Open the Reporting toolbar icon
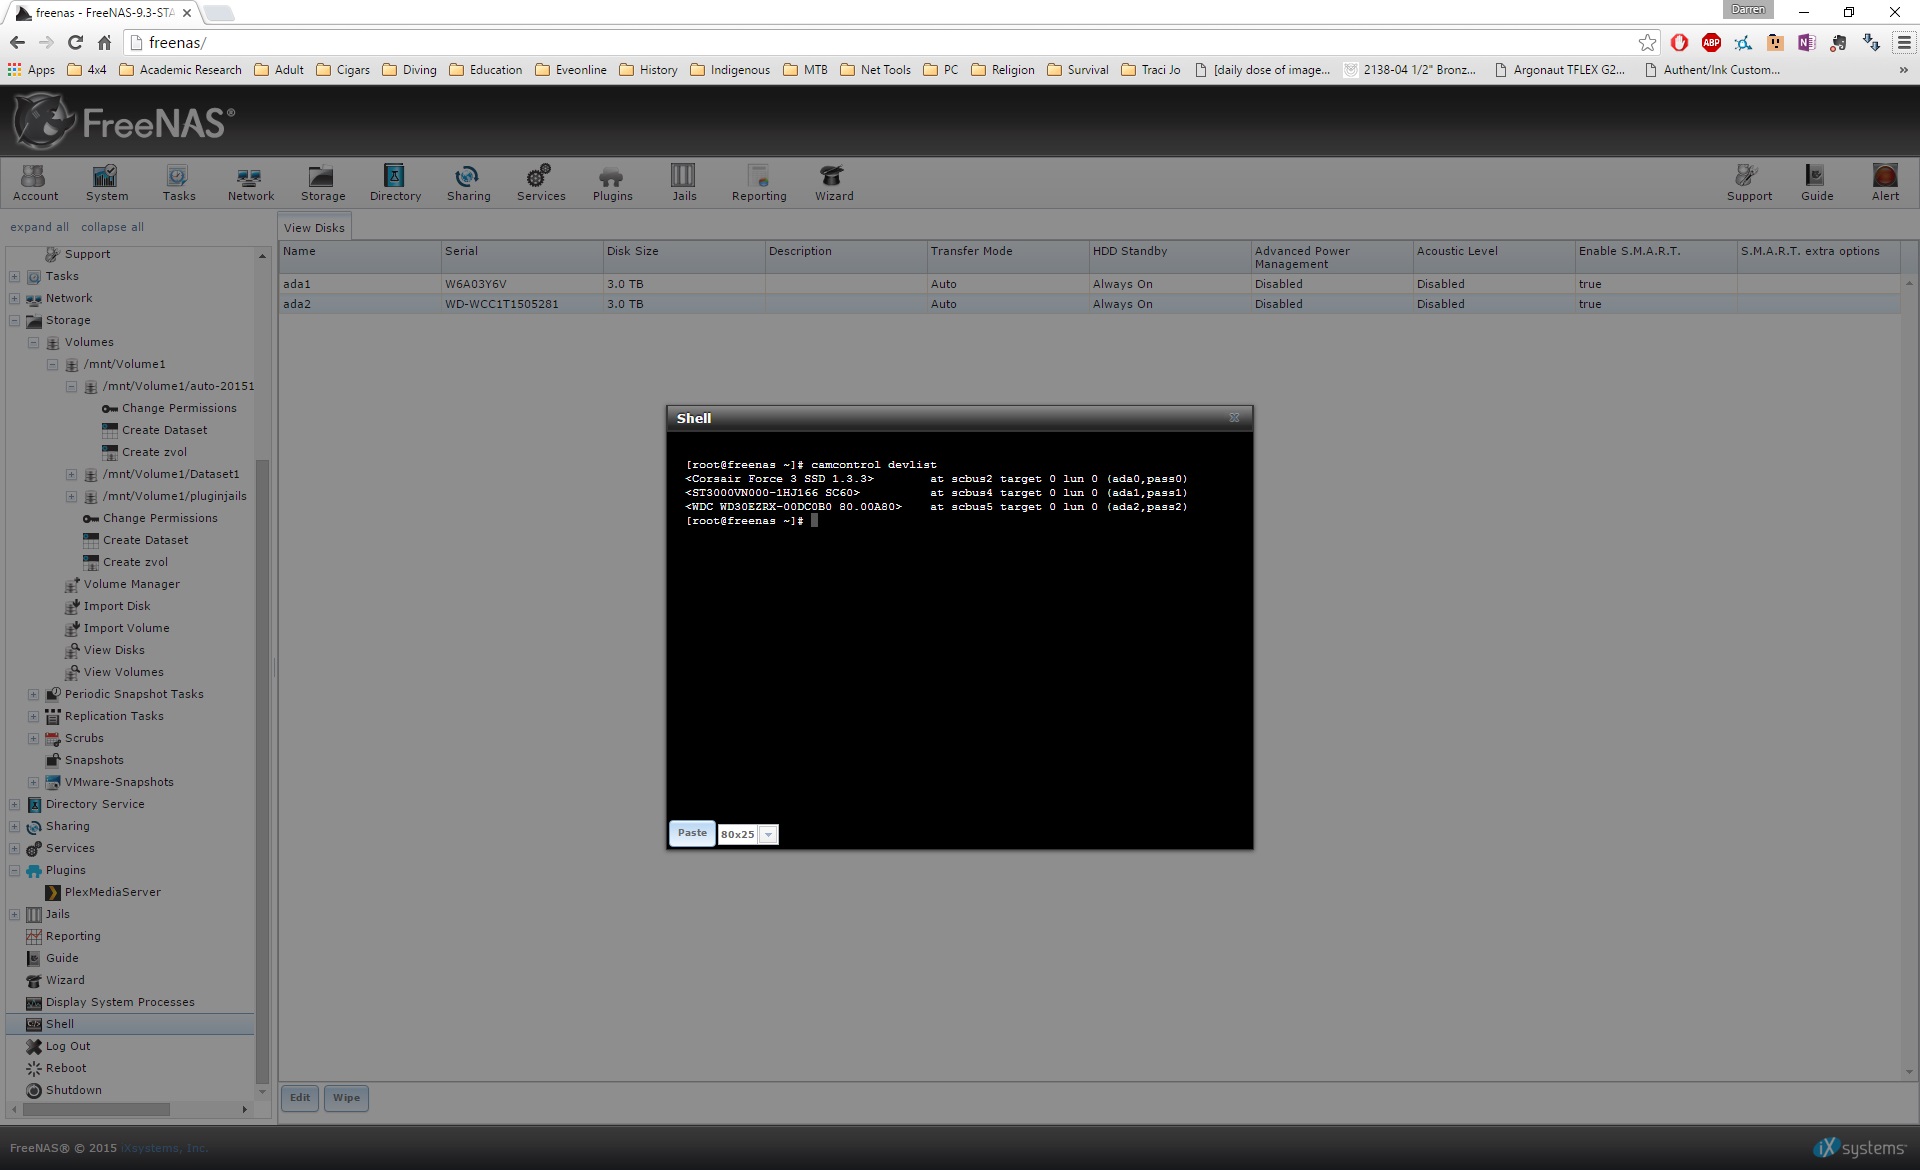This screenshot has width=1920, height=1170. click(759, 183)
